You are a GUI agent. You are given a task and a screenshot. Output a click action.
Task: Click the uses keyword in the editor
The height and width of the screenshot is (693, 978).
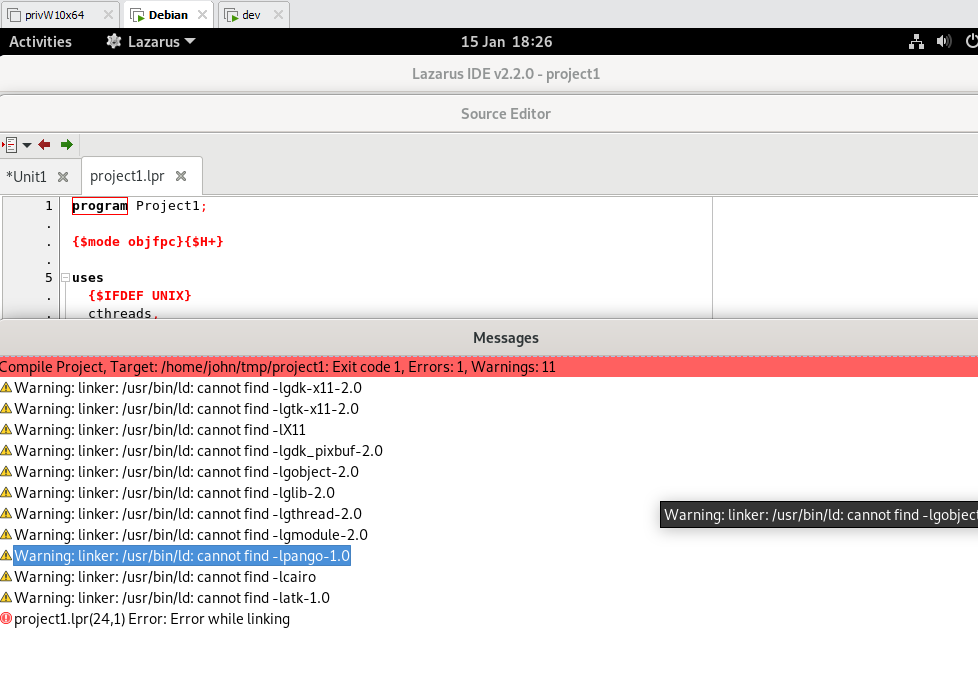[88, 278]
